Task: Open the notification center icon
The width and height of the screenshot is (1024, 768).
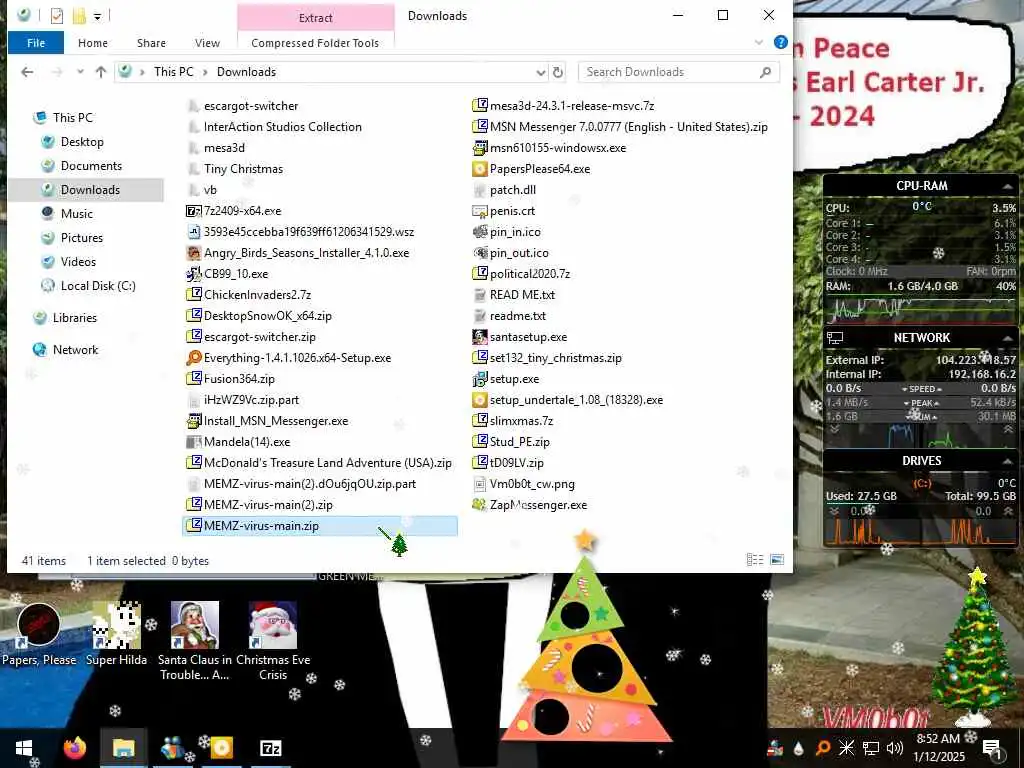Action: click(992, 749)
